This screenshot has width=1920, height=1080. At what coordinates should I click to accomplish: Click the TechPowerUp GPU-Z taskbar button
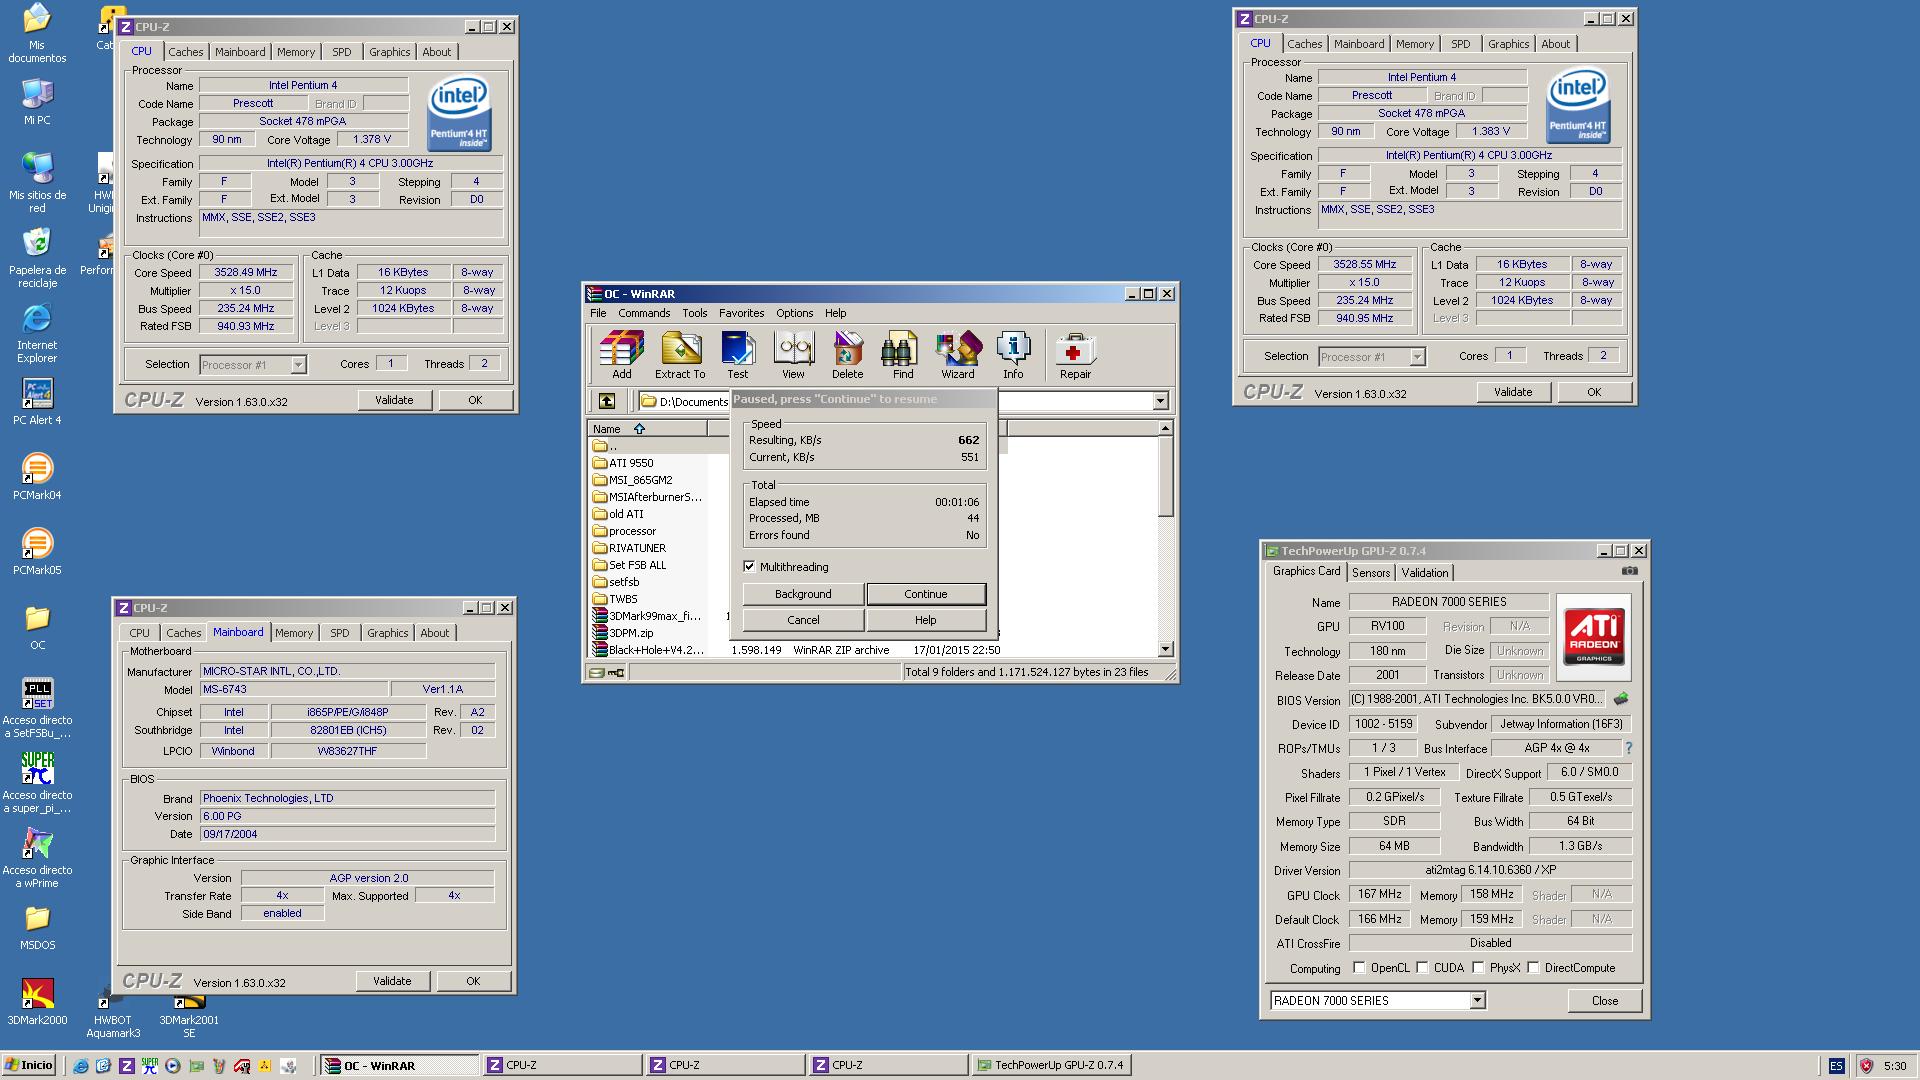click(1050, 1065)
